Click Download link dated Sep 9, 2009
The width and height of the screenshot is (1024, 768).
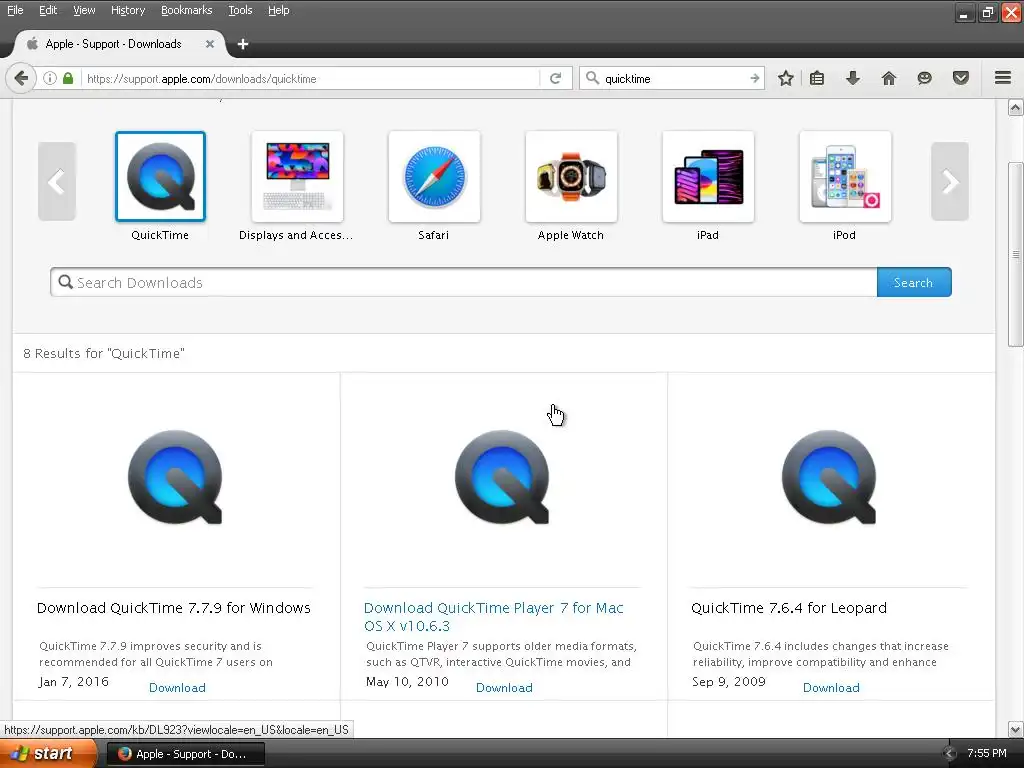[831, 688]
